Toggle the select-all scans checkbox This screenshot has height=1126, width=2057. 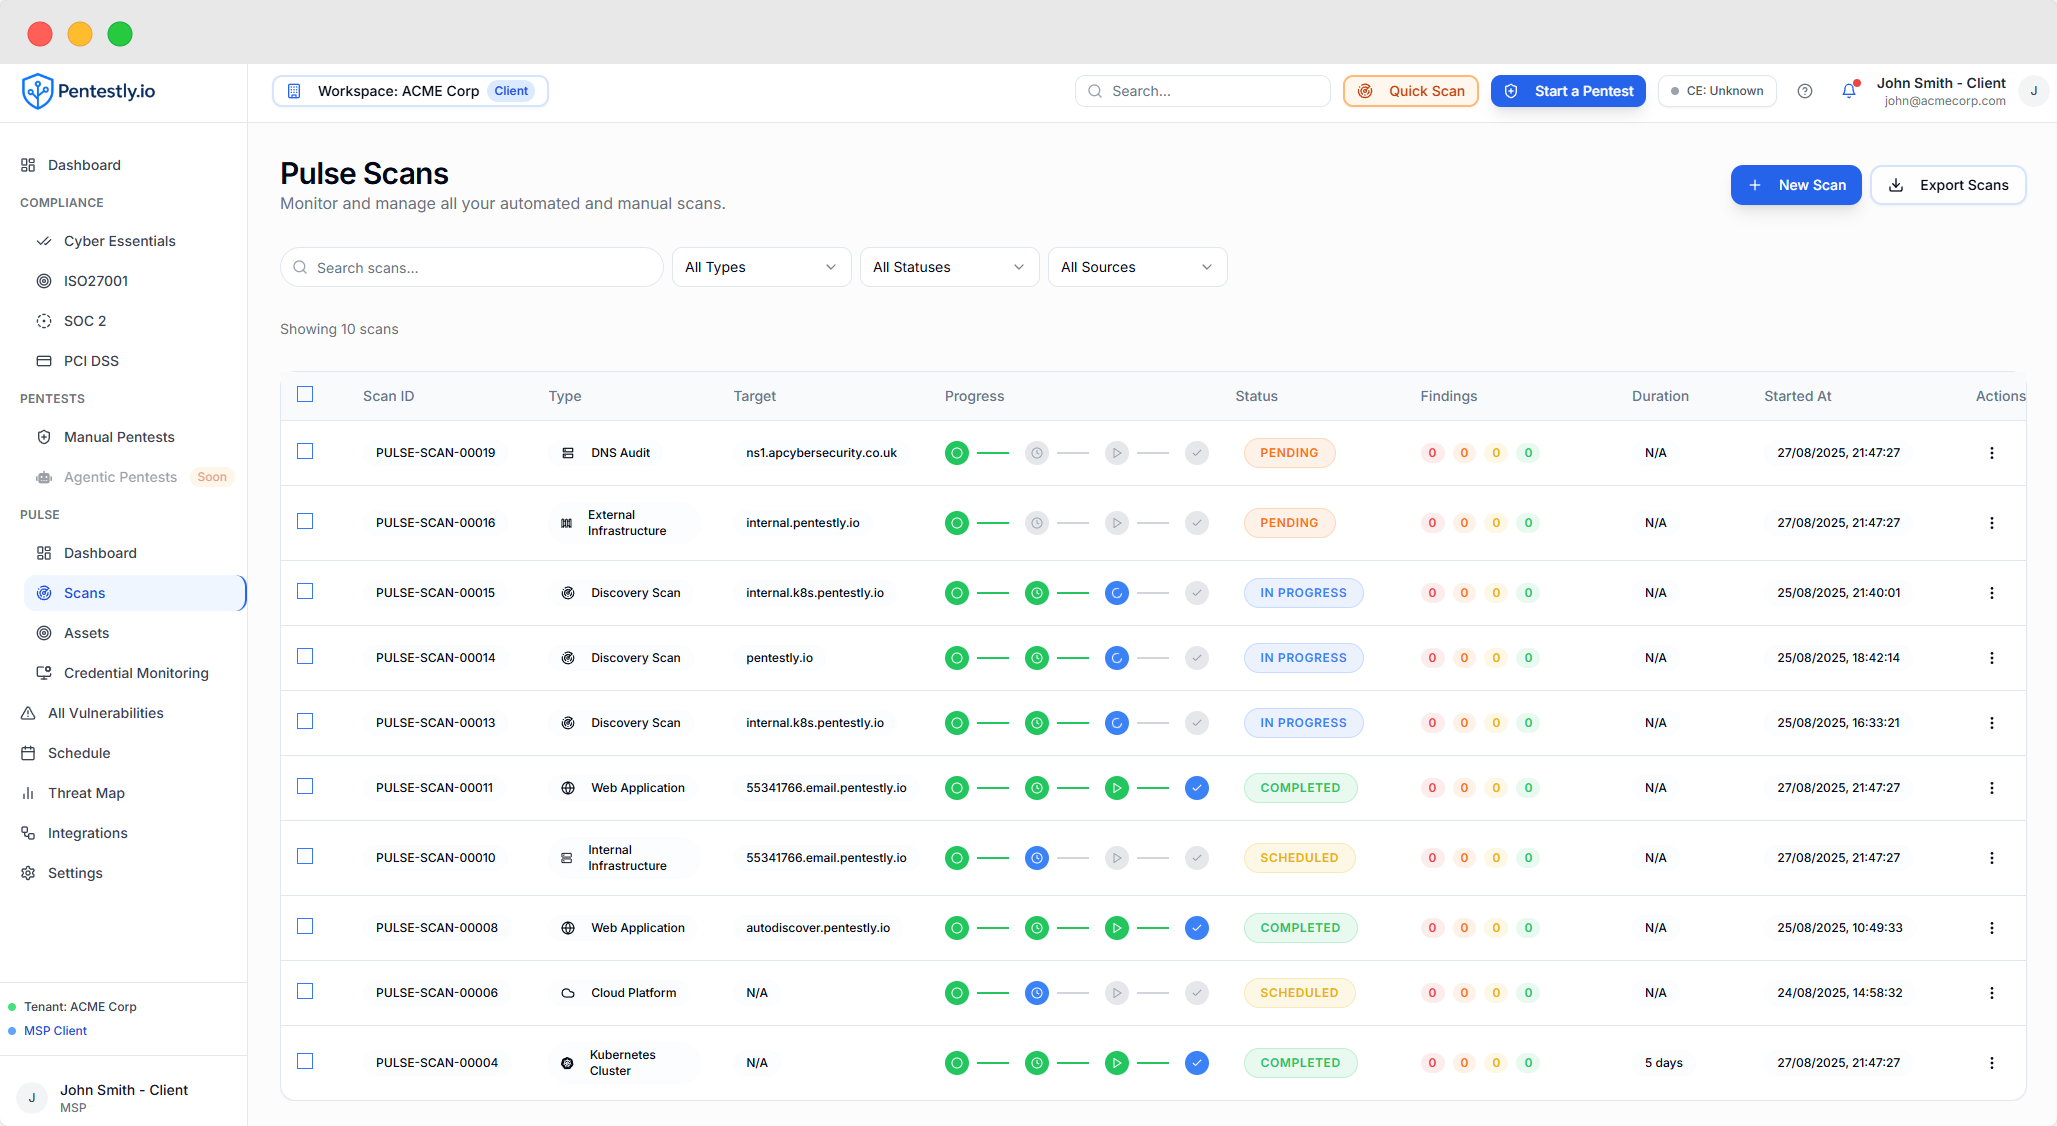coord(305,394)
